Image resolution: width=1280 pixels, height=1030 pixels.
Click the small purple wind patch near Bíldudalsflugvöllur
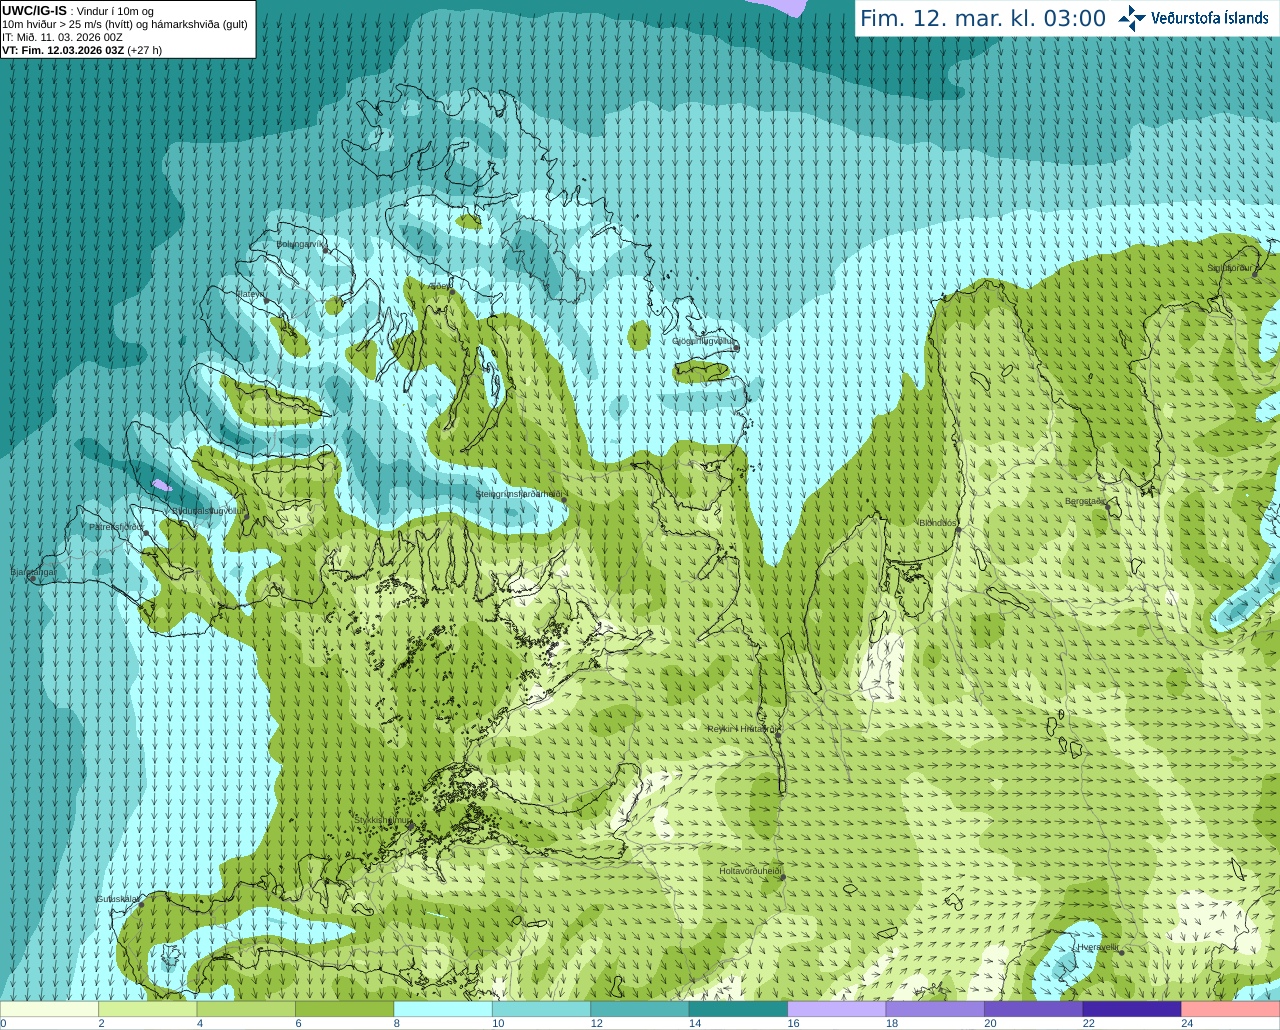click(161, 486)
